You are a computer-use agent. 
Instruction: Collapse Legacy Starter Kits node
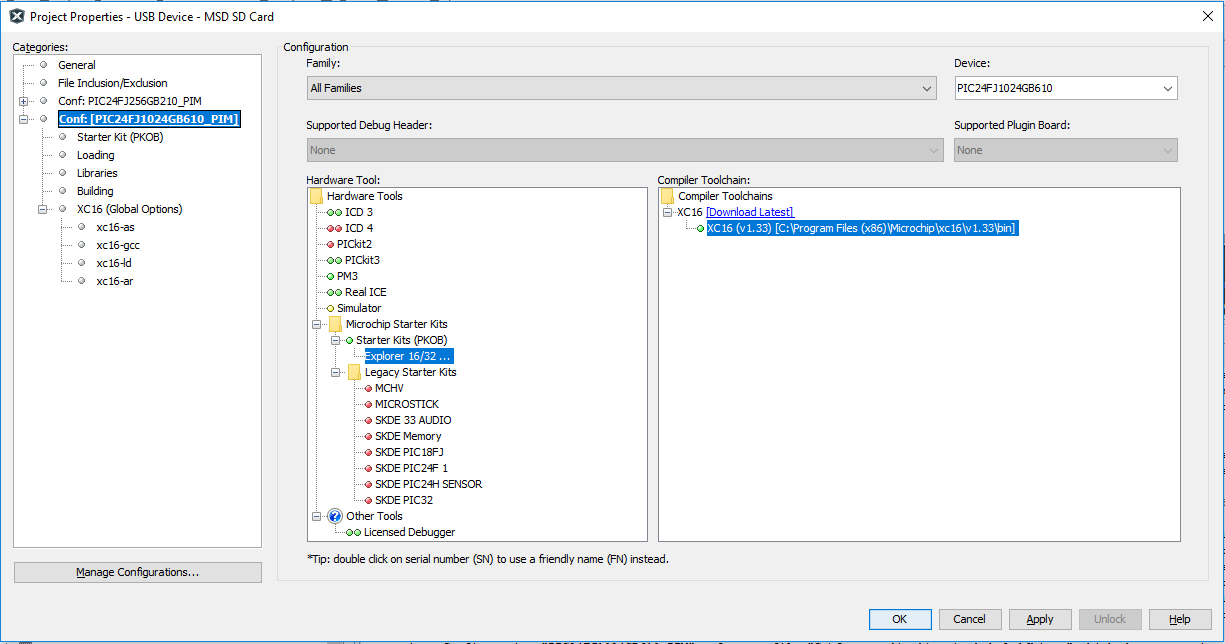point(336,372)
